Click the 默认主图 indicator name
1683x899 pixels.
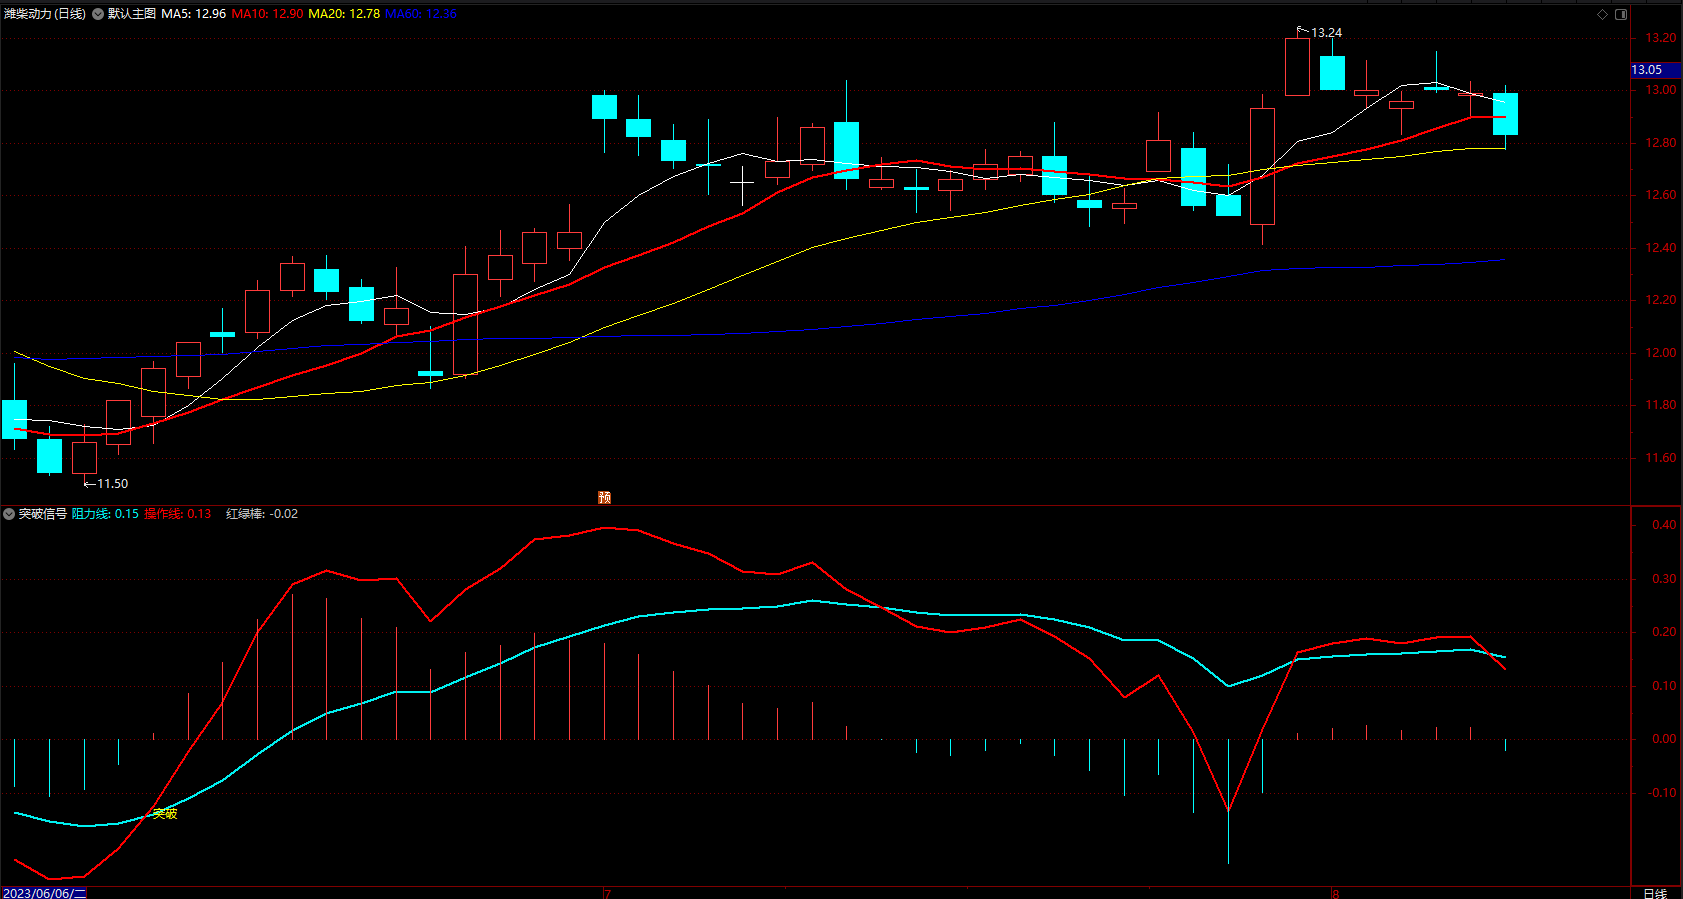[132, 14]
